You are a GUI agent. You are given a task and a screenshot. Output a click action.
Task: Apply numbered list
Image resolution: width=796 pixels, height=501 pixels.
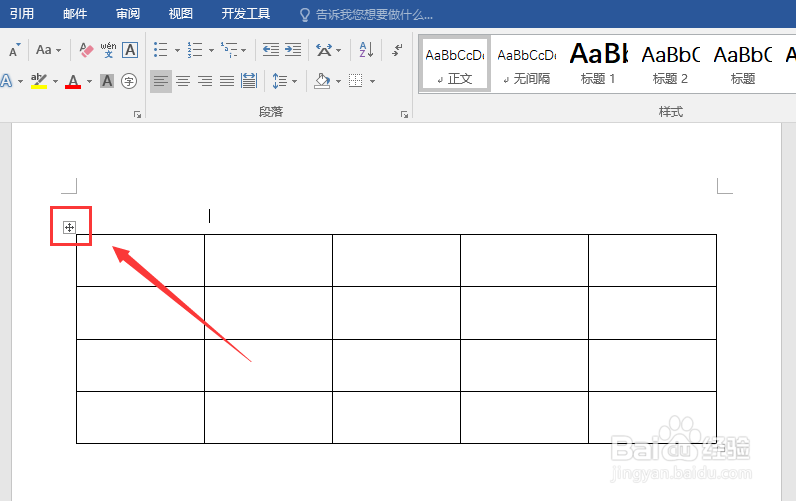195,50
